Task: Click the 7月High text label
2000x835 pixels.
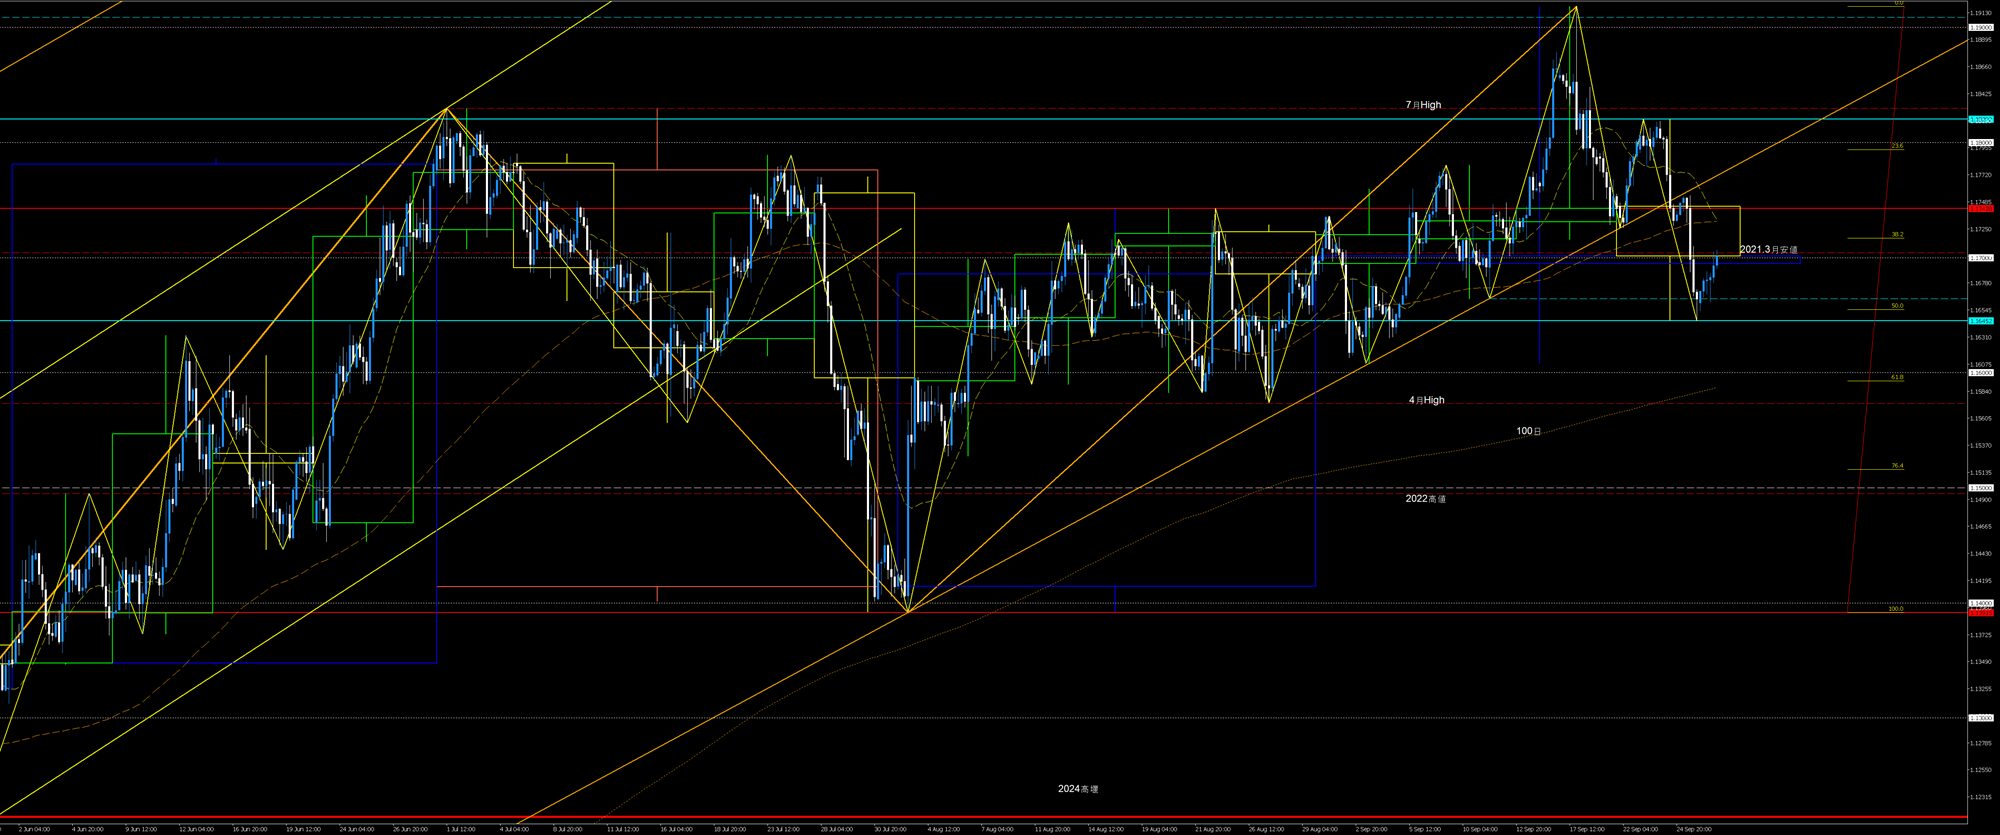Action: (x=1423, y=105)
